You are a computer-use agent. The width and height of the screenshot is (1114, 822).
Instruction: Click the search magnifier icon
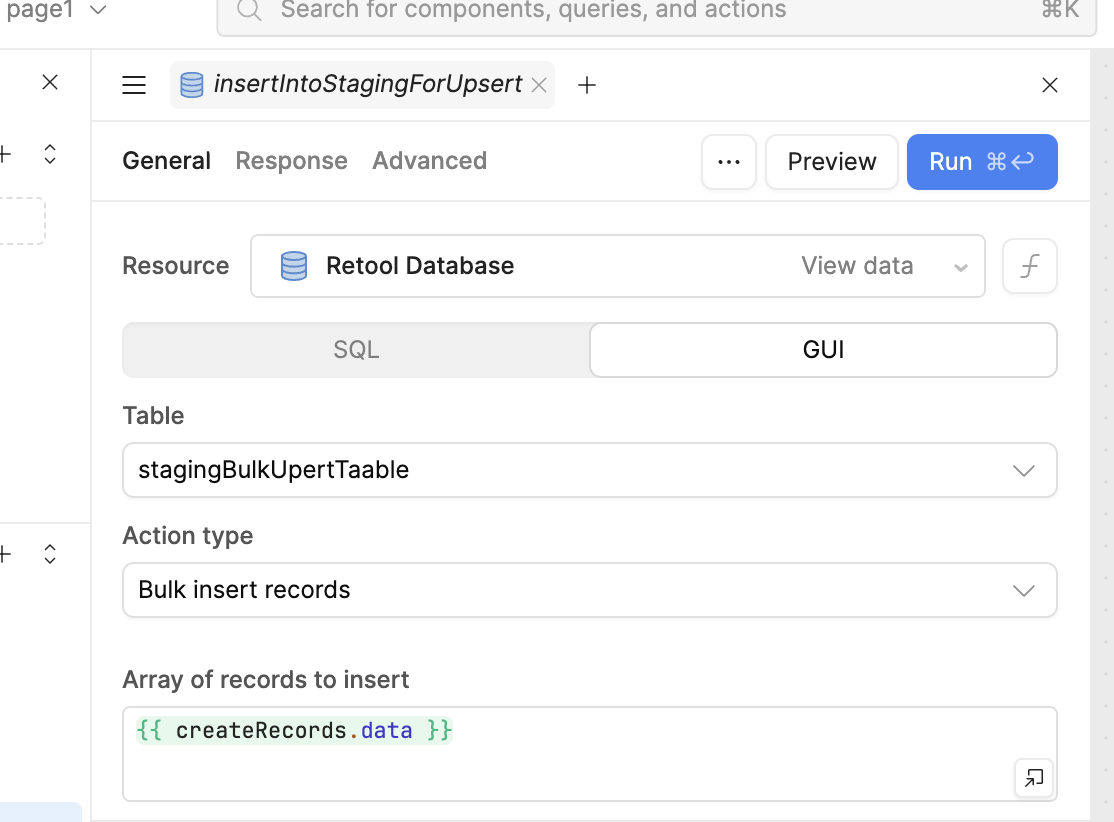[249, 10]
